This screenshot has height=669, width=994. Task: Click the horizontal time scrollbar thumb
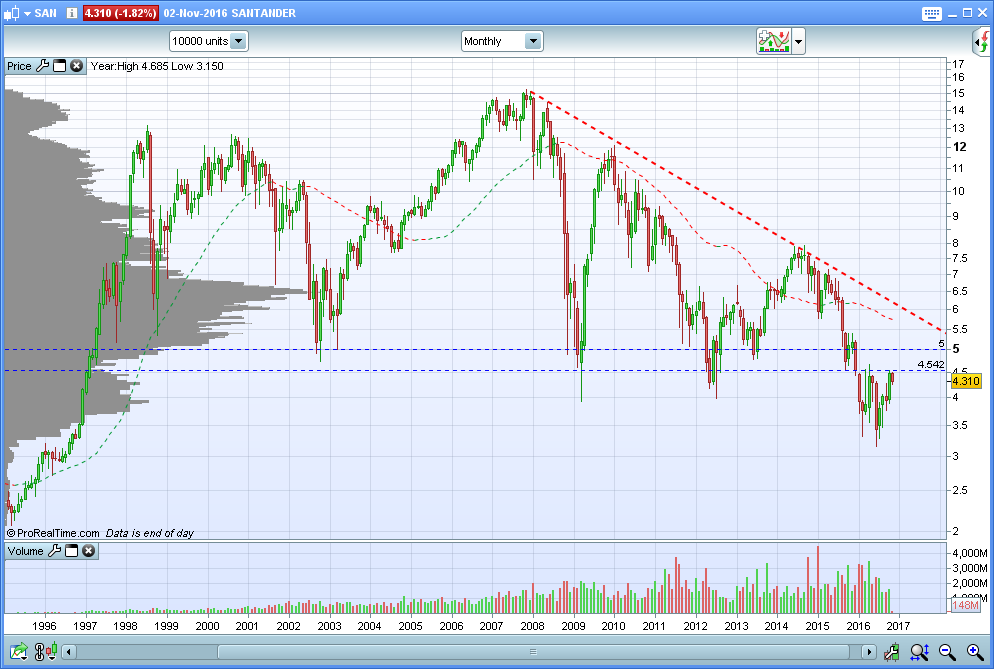point(533,652)
